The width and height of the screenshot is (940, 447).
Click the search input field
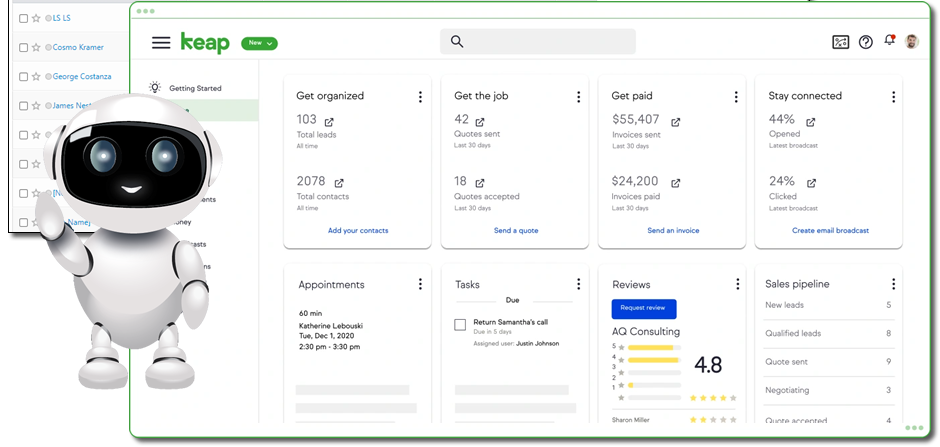pyautogui.click(x=538, y=41)
